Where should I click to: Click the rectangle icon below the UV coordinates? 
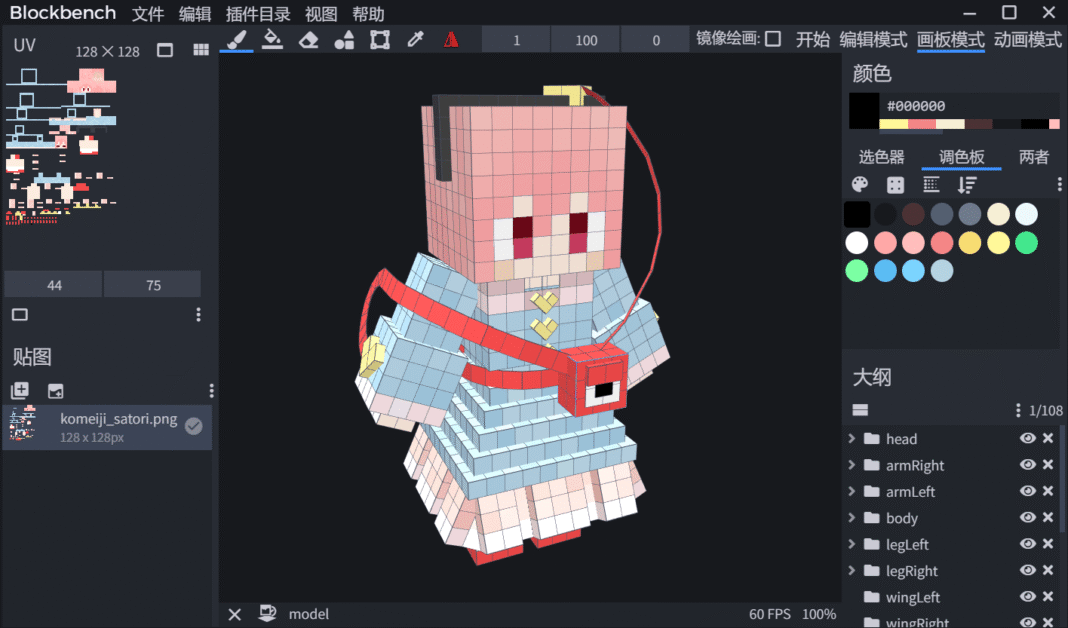pyautogui.click(x=20, y=315)
